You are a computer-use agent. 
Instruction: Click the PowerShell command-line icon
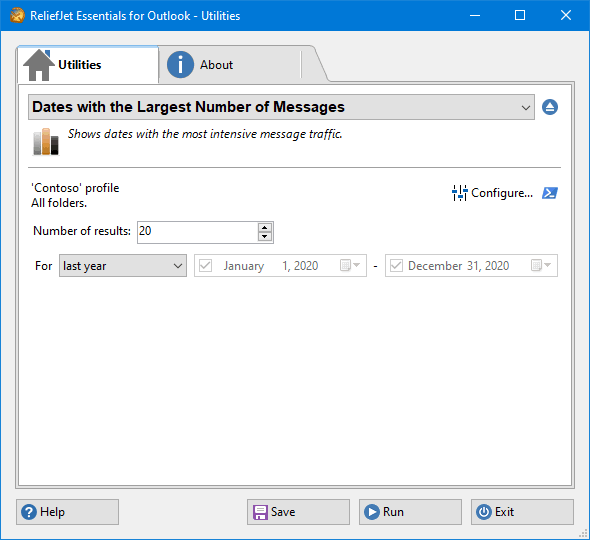pos(550,193)
